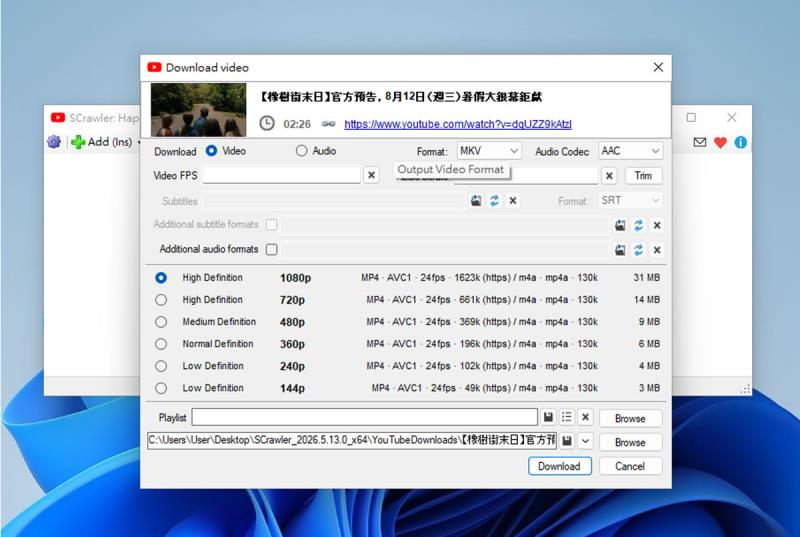Image resolution: width=800 pixels, height=537 pixels.
Task: Click the Additional audio formats text field
Action: point(445,249)
